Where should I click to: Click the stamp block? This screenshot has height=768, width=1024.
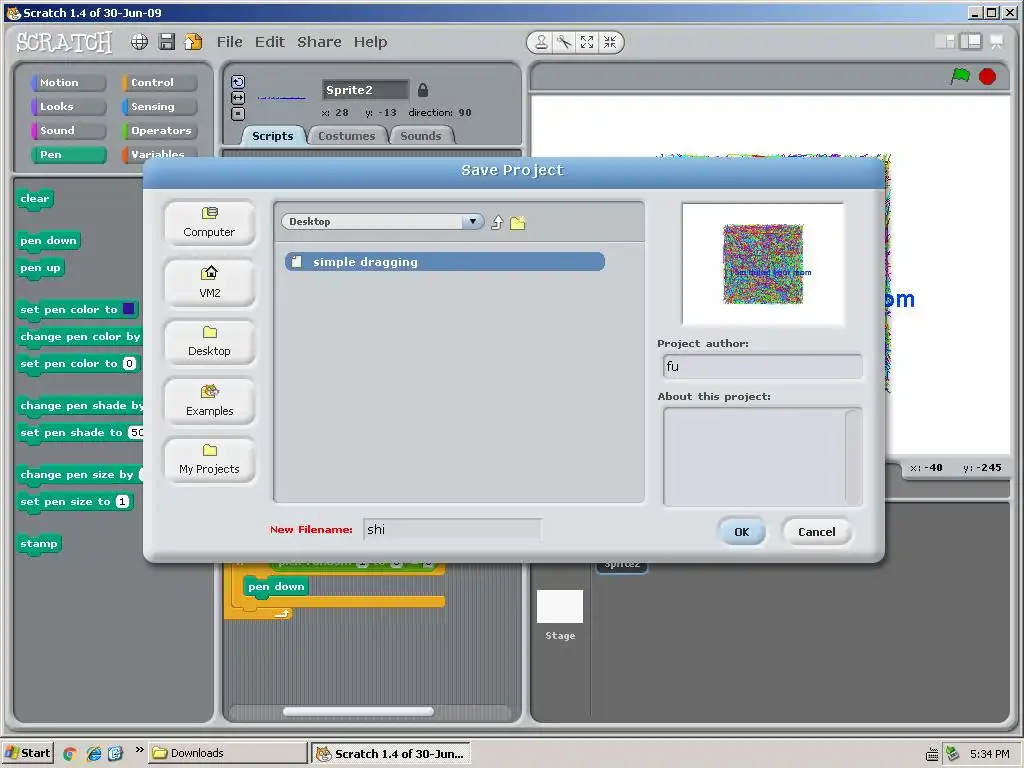tap(39, 544)
